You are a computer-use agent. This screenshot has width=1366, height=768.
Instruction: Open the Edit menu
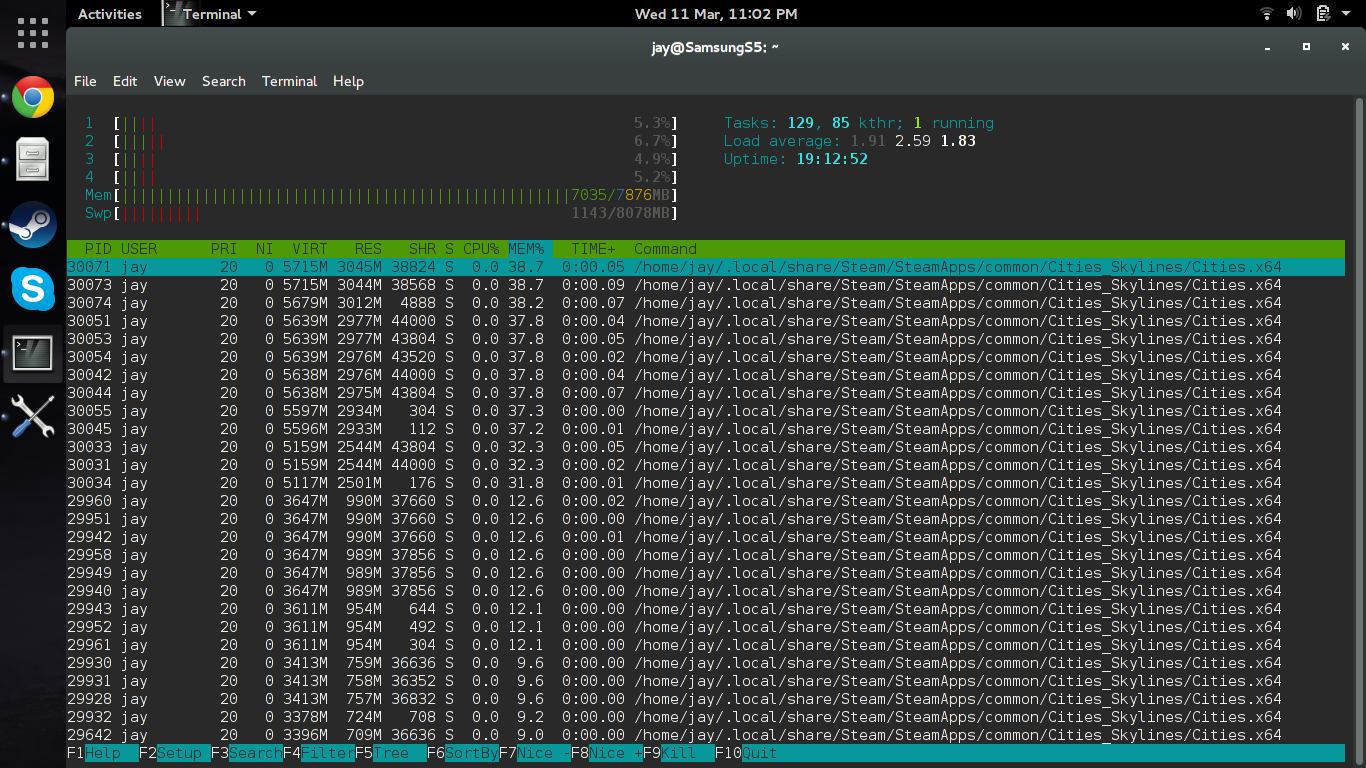pyautogui.click(x=125, y=81)
